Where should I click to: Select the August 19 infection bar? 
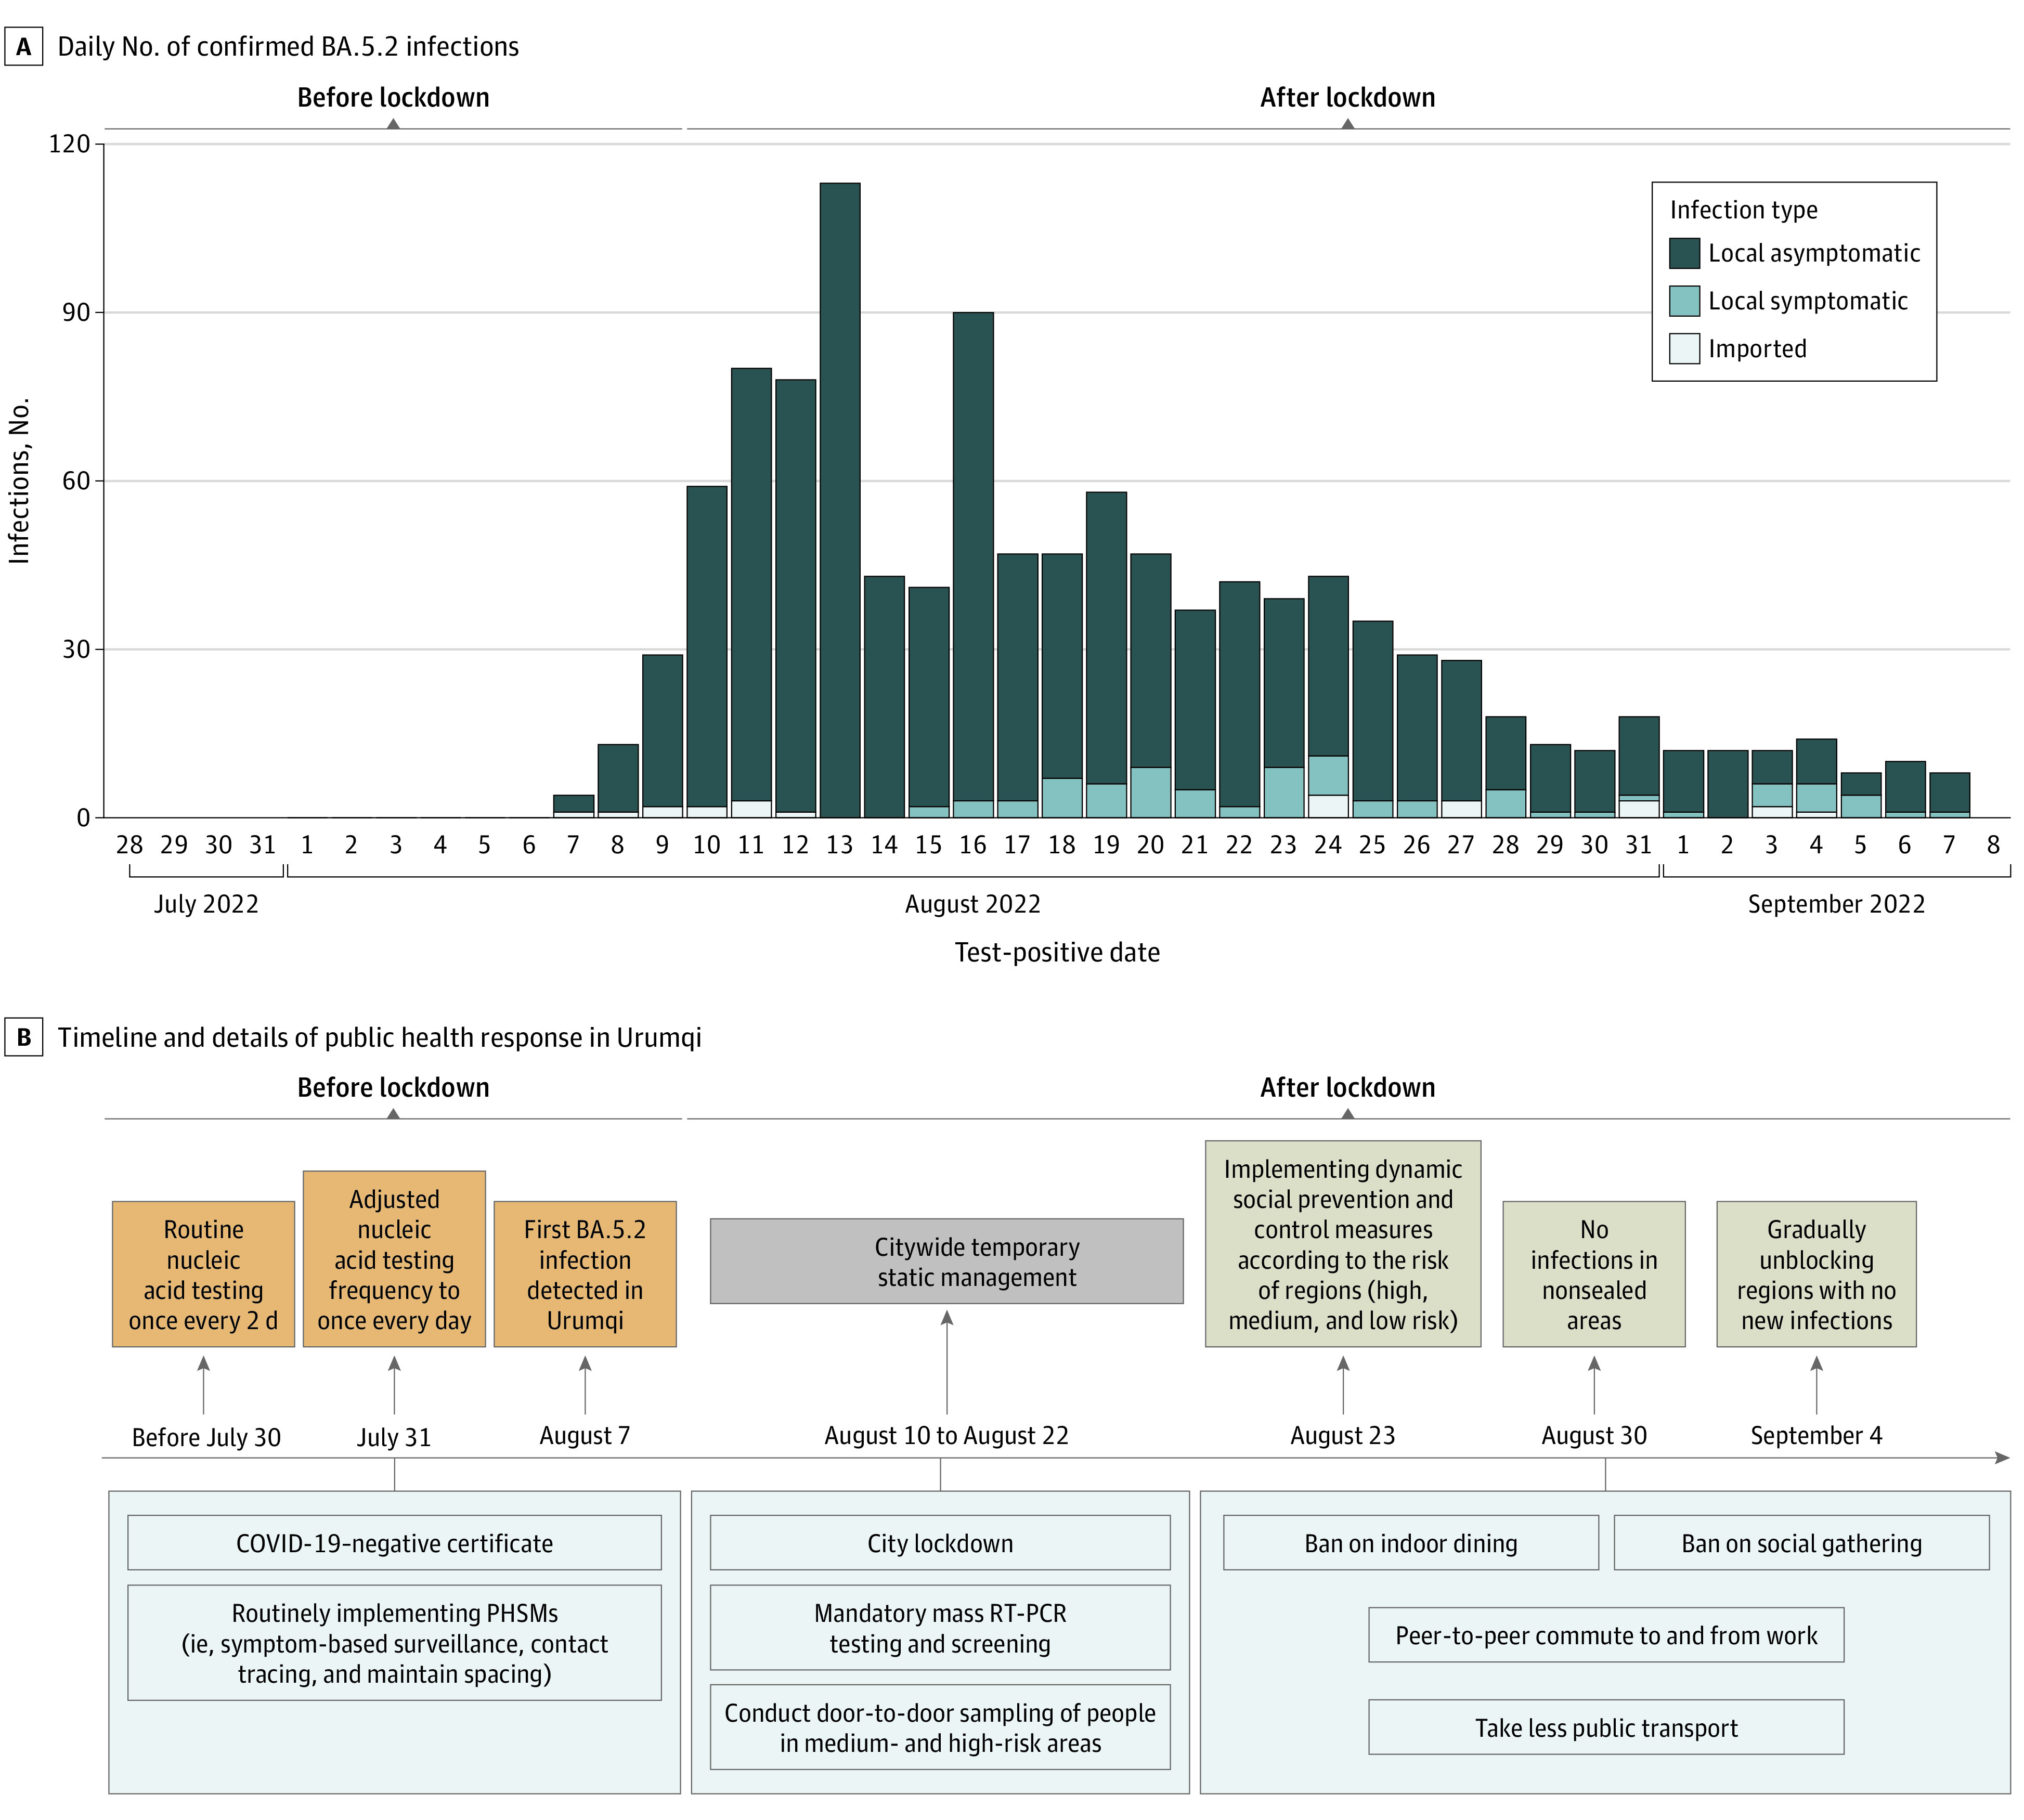1106,655
